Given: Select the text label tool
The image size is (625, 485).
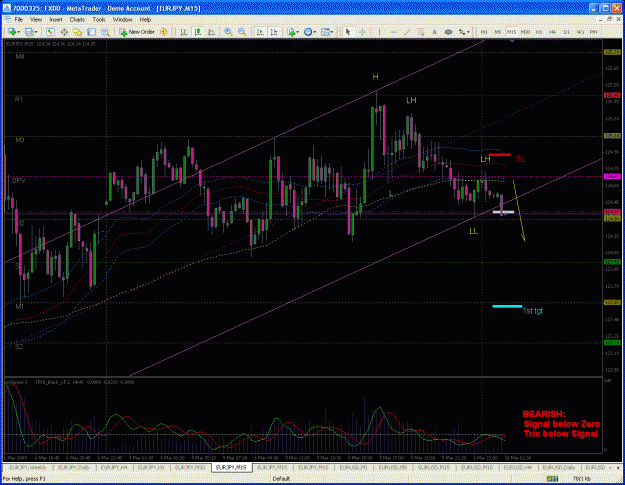Looking at the screenshot, I should 448,32.
